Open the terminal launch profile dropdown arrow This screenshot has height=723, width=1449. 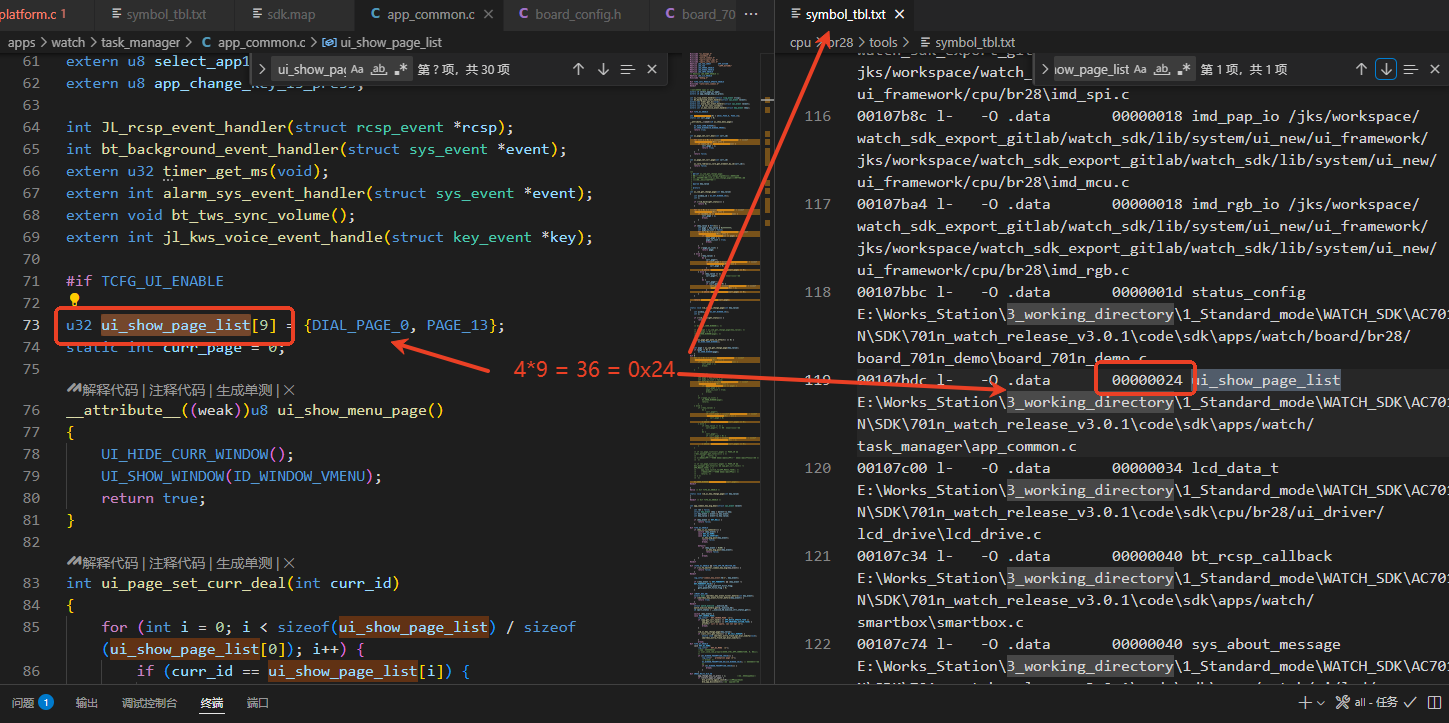[1322, 703]
